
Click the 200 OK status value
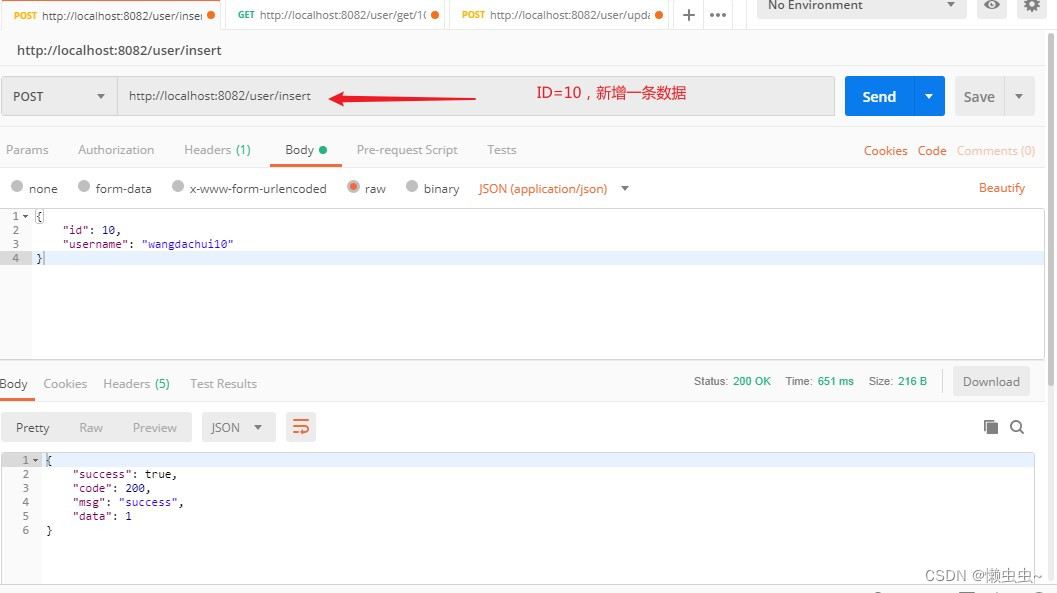click(x=752, y=381)
